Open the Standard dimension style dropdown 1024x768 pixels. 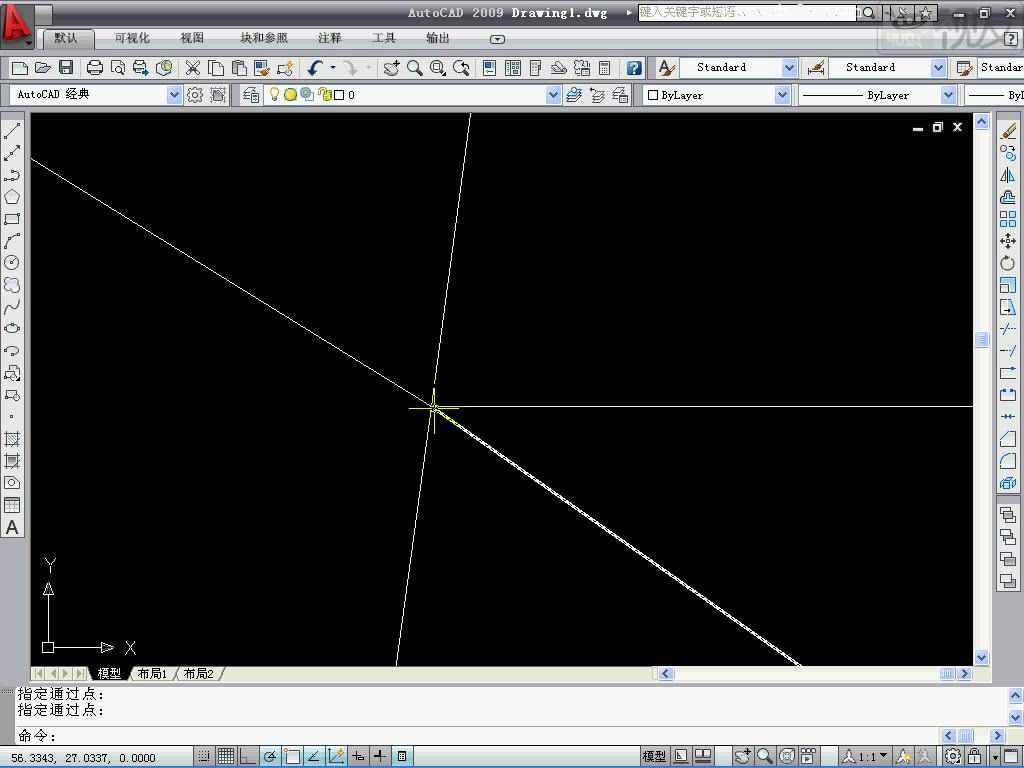938,67
